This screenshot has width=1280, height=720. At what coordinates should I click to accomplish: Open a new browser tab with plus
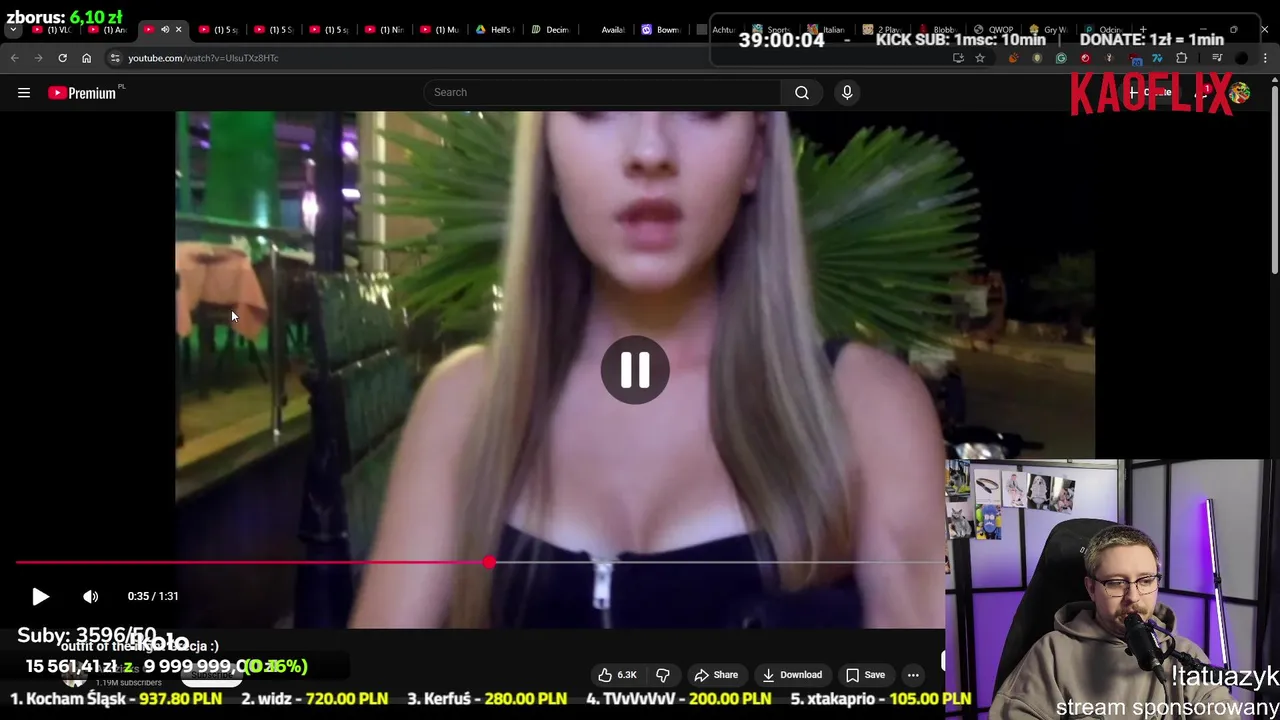(x=1142, y=30)
